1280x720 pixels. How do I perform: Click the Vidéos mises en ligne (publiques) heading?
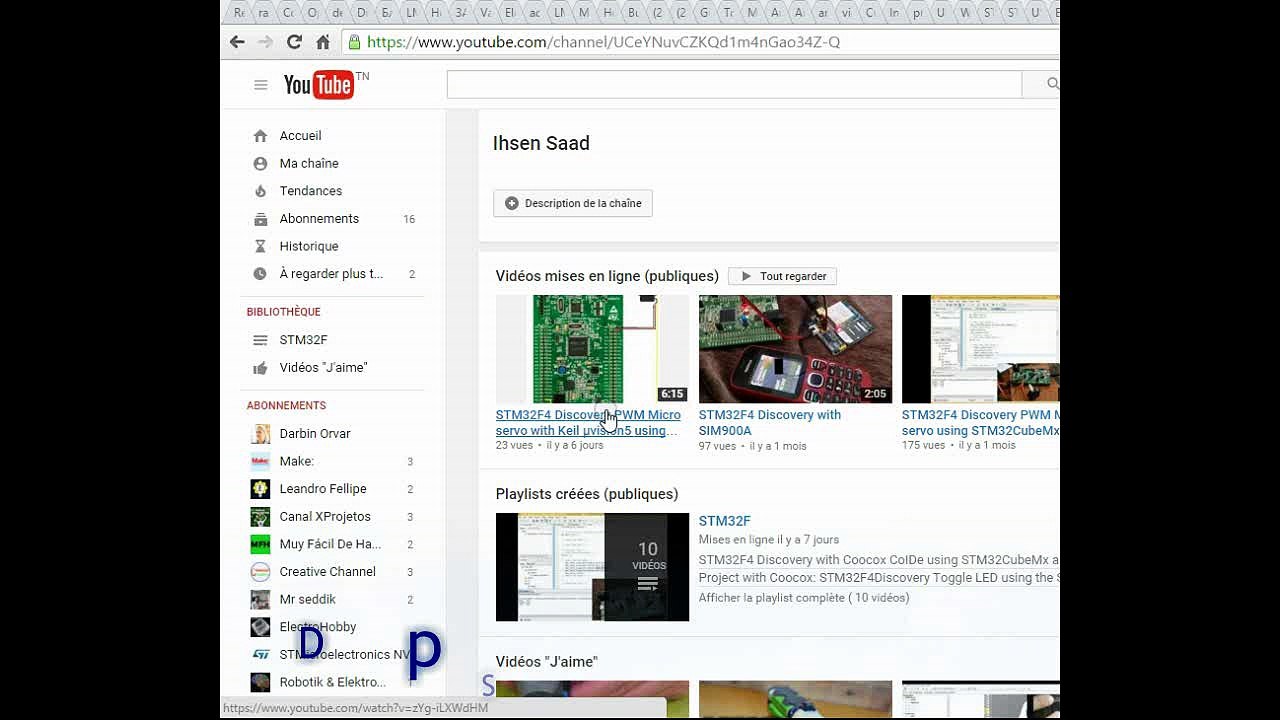point(607,276)
